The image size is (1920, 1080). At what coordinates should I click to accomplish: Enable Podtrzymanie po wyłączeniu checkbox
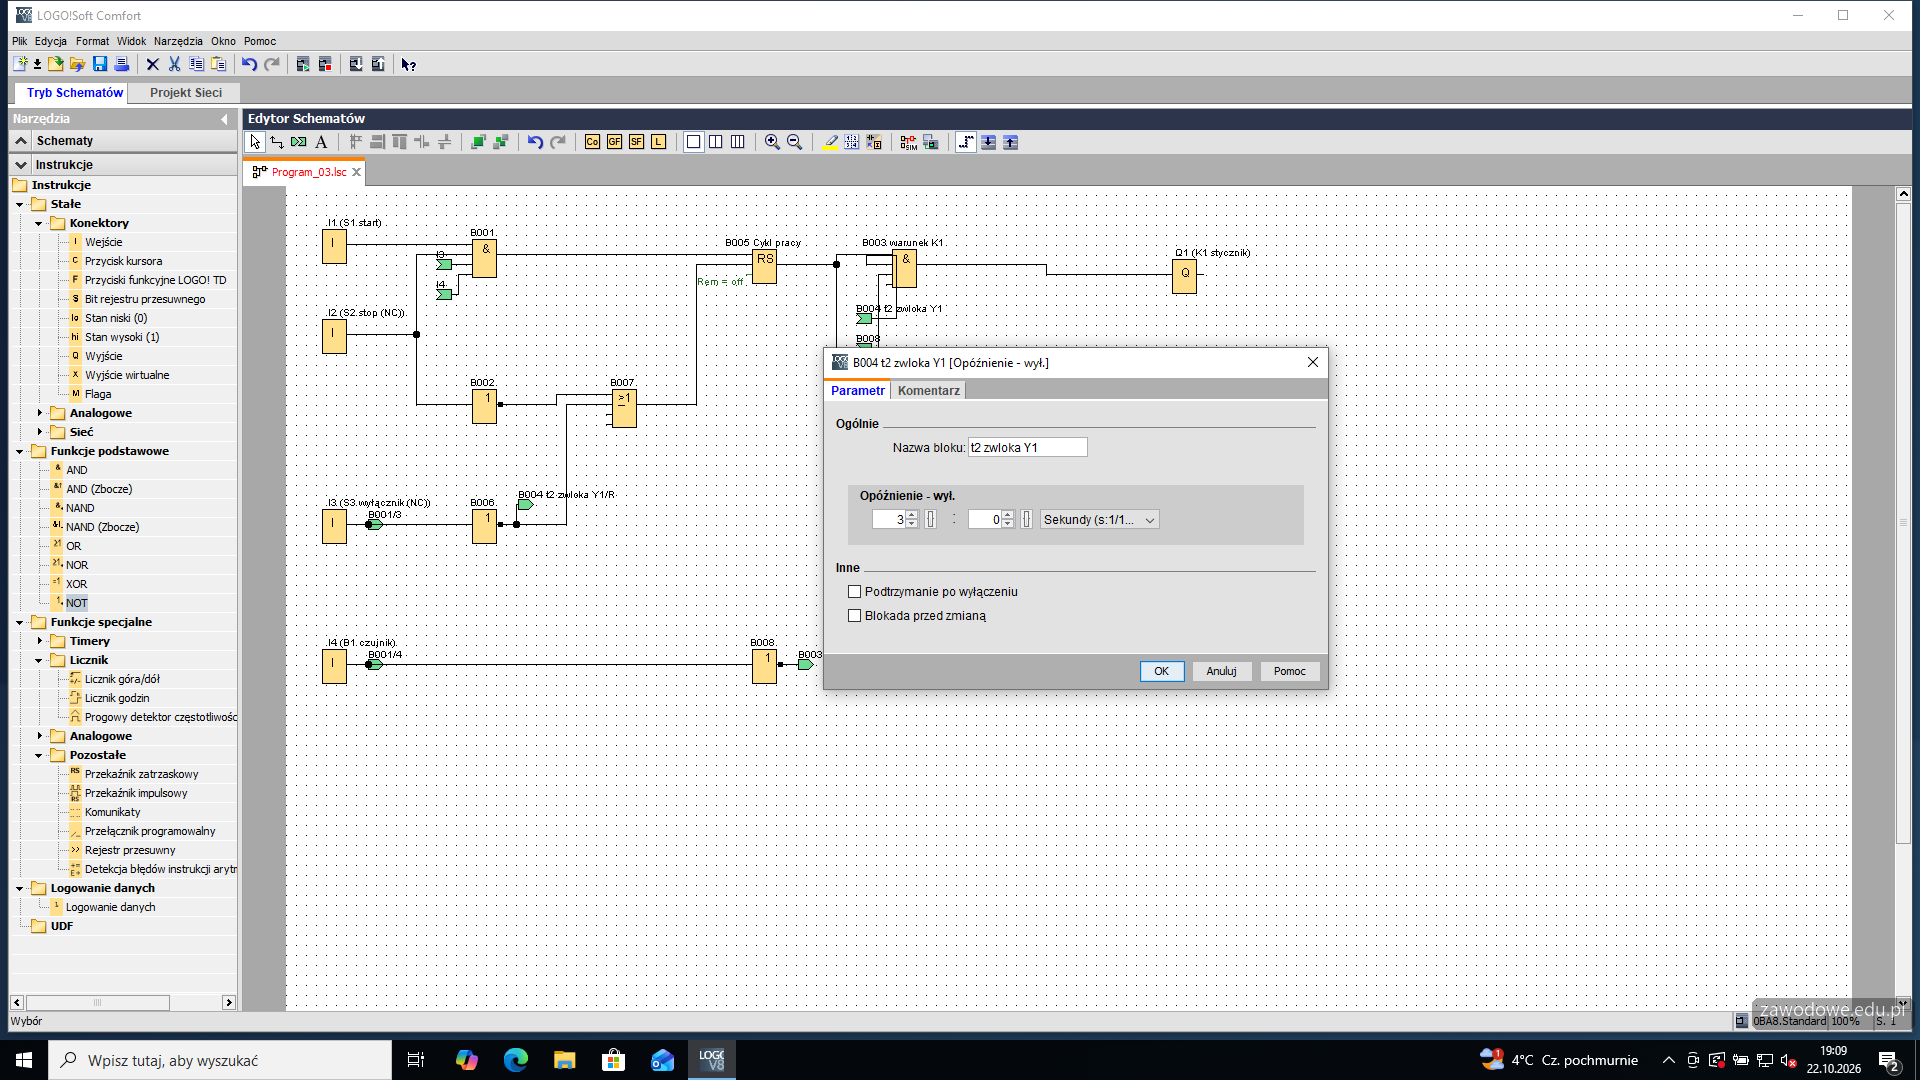tap(854, 592)
